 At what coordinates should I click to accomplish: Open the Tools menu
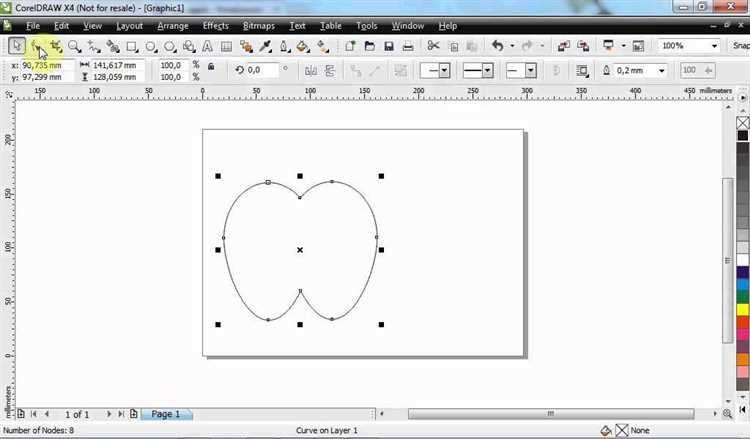(x=366, y=26)
